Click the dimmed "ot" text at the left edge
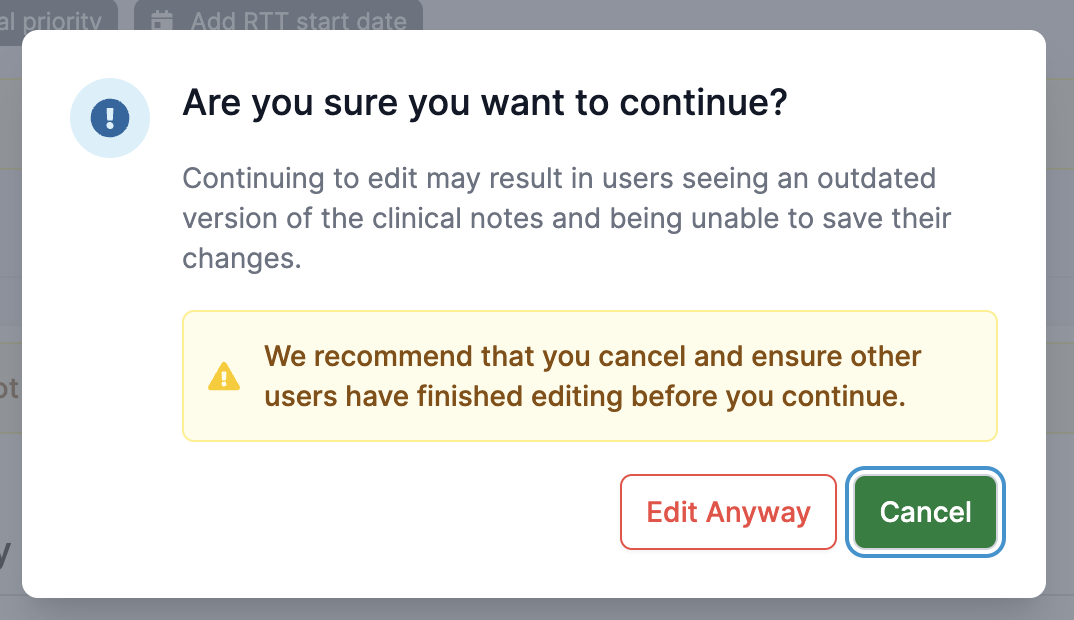1074x620 pixels. [9, 388]
